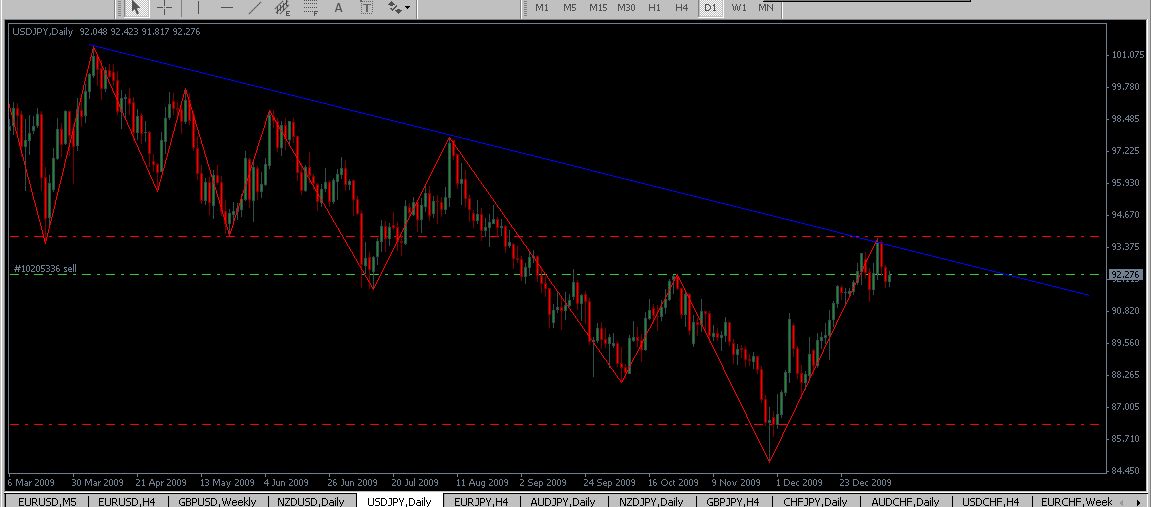
Task: Select the cursor arrow tool
Action: 136,8
